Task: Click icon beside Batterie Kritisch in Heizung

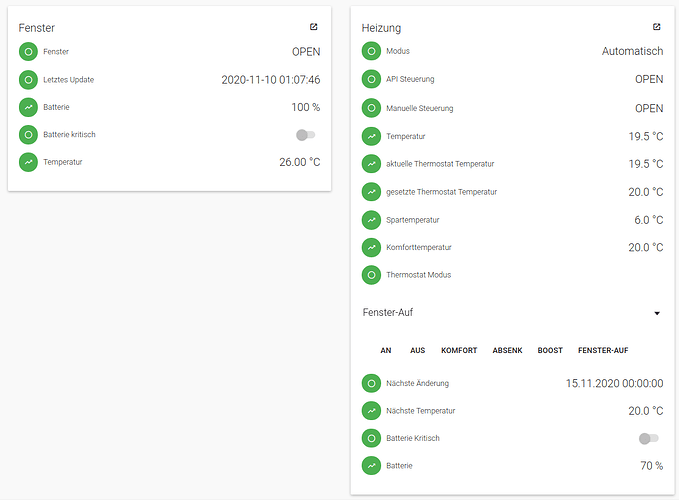Action: pyautogui.click(x=371, y=438)
